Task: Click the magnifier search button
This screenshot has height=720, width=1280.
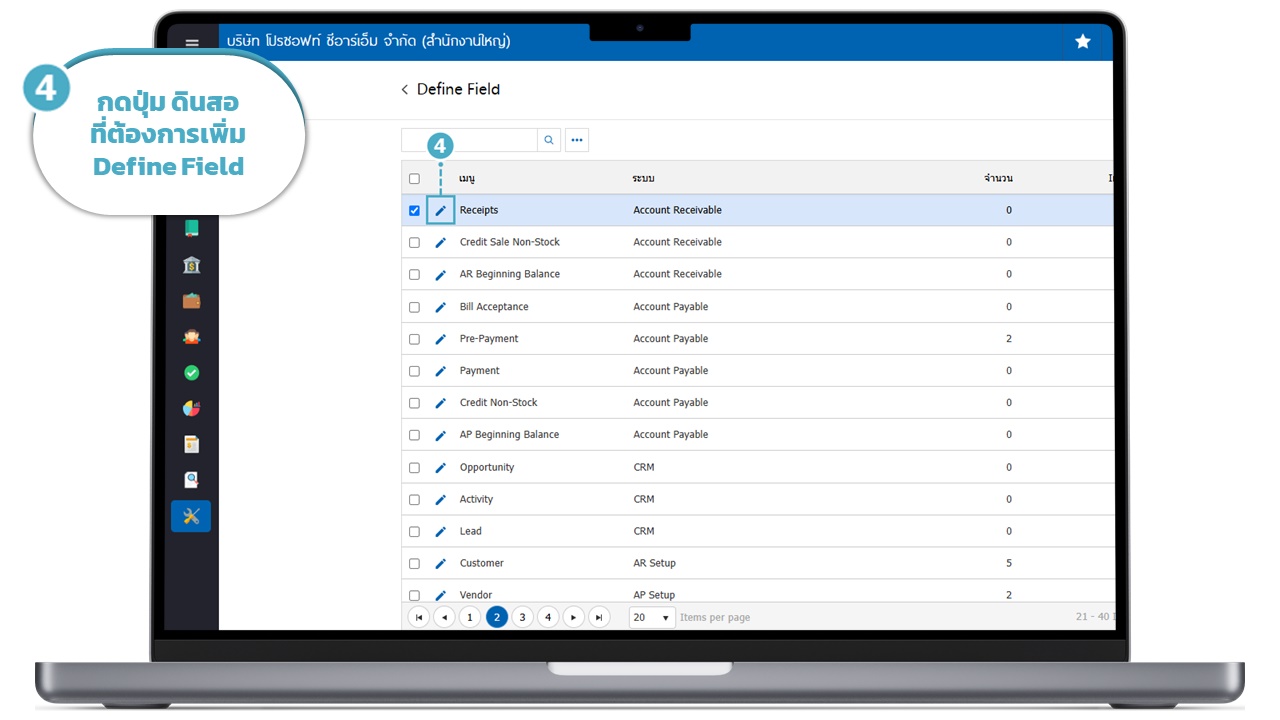Action: click(x=549, y=140)
